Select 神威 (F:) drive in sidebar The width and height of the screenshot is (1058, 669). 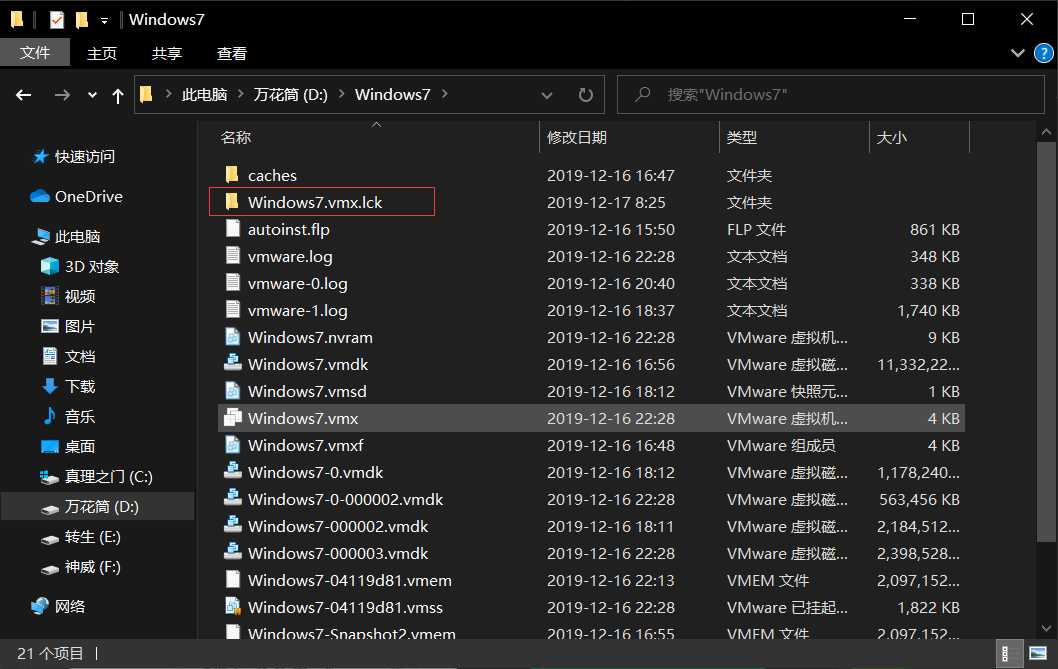pos(92,566)
